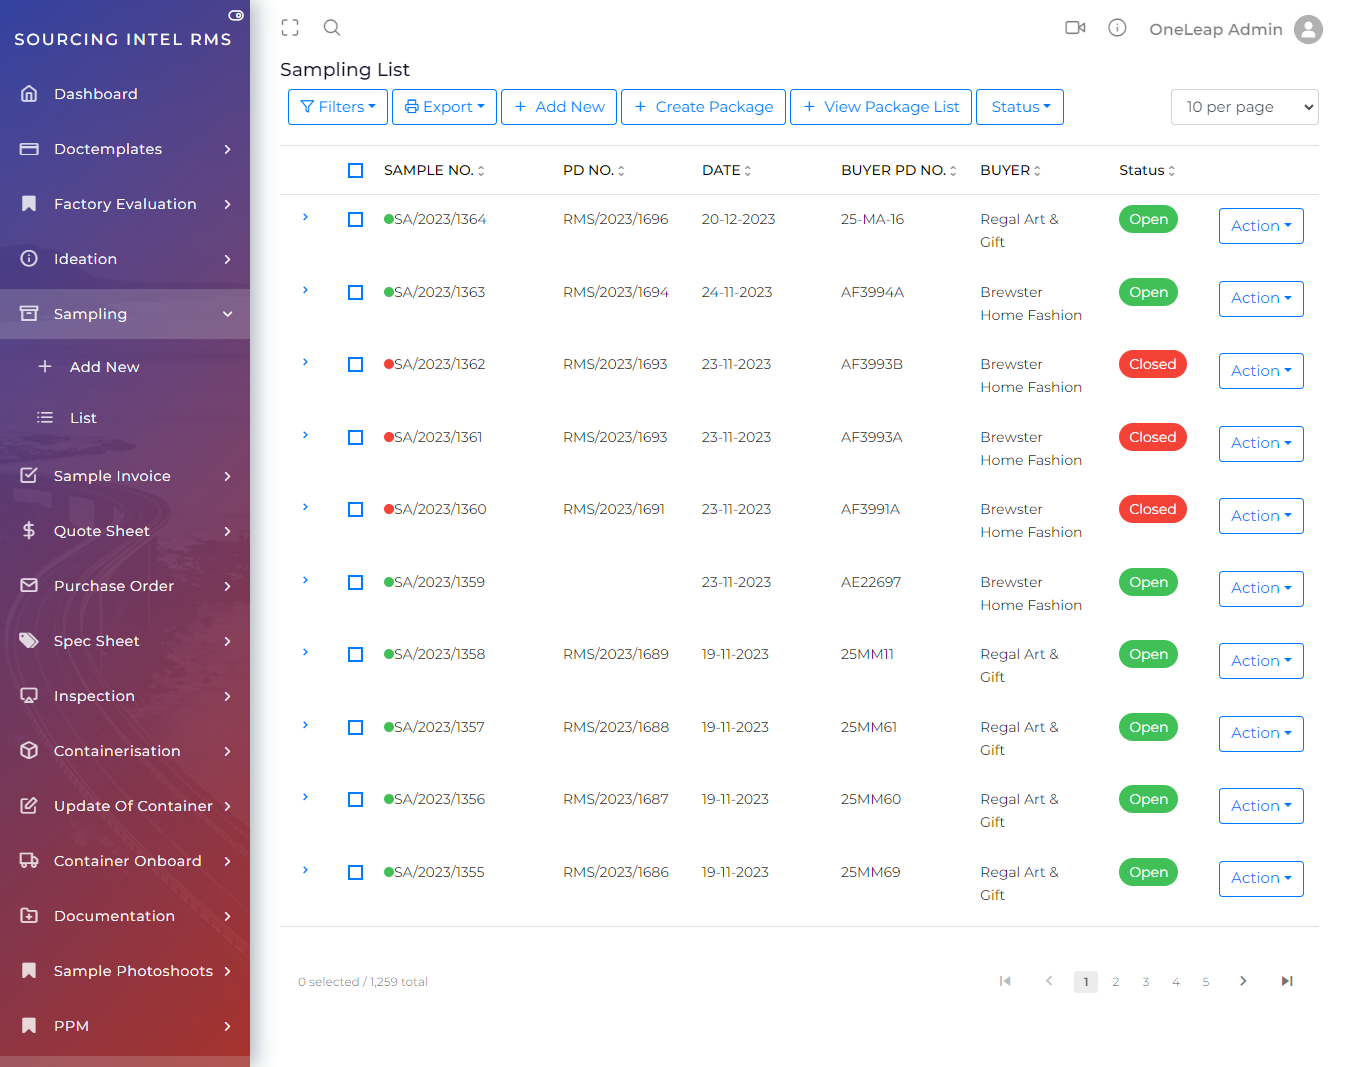The height and width of the screenshot is (1067, 1349).
Task: Click the video camera icon
Action: click(1075, 28)
